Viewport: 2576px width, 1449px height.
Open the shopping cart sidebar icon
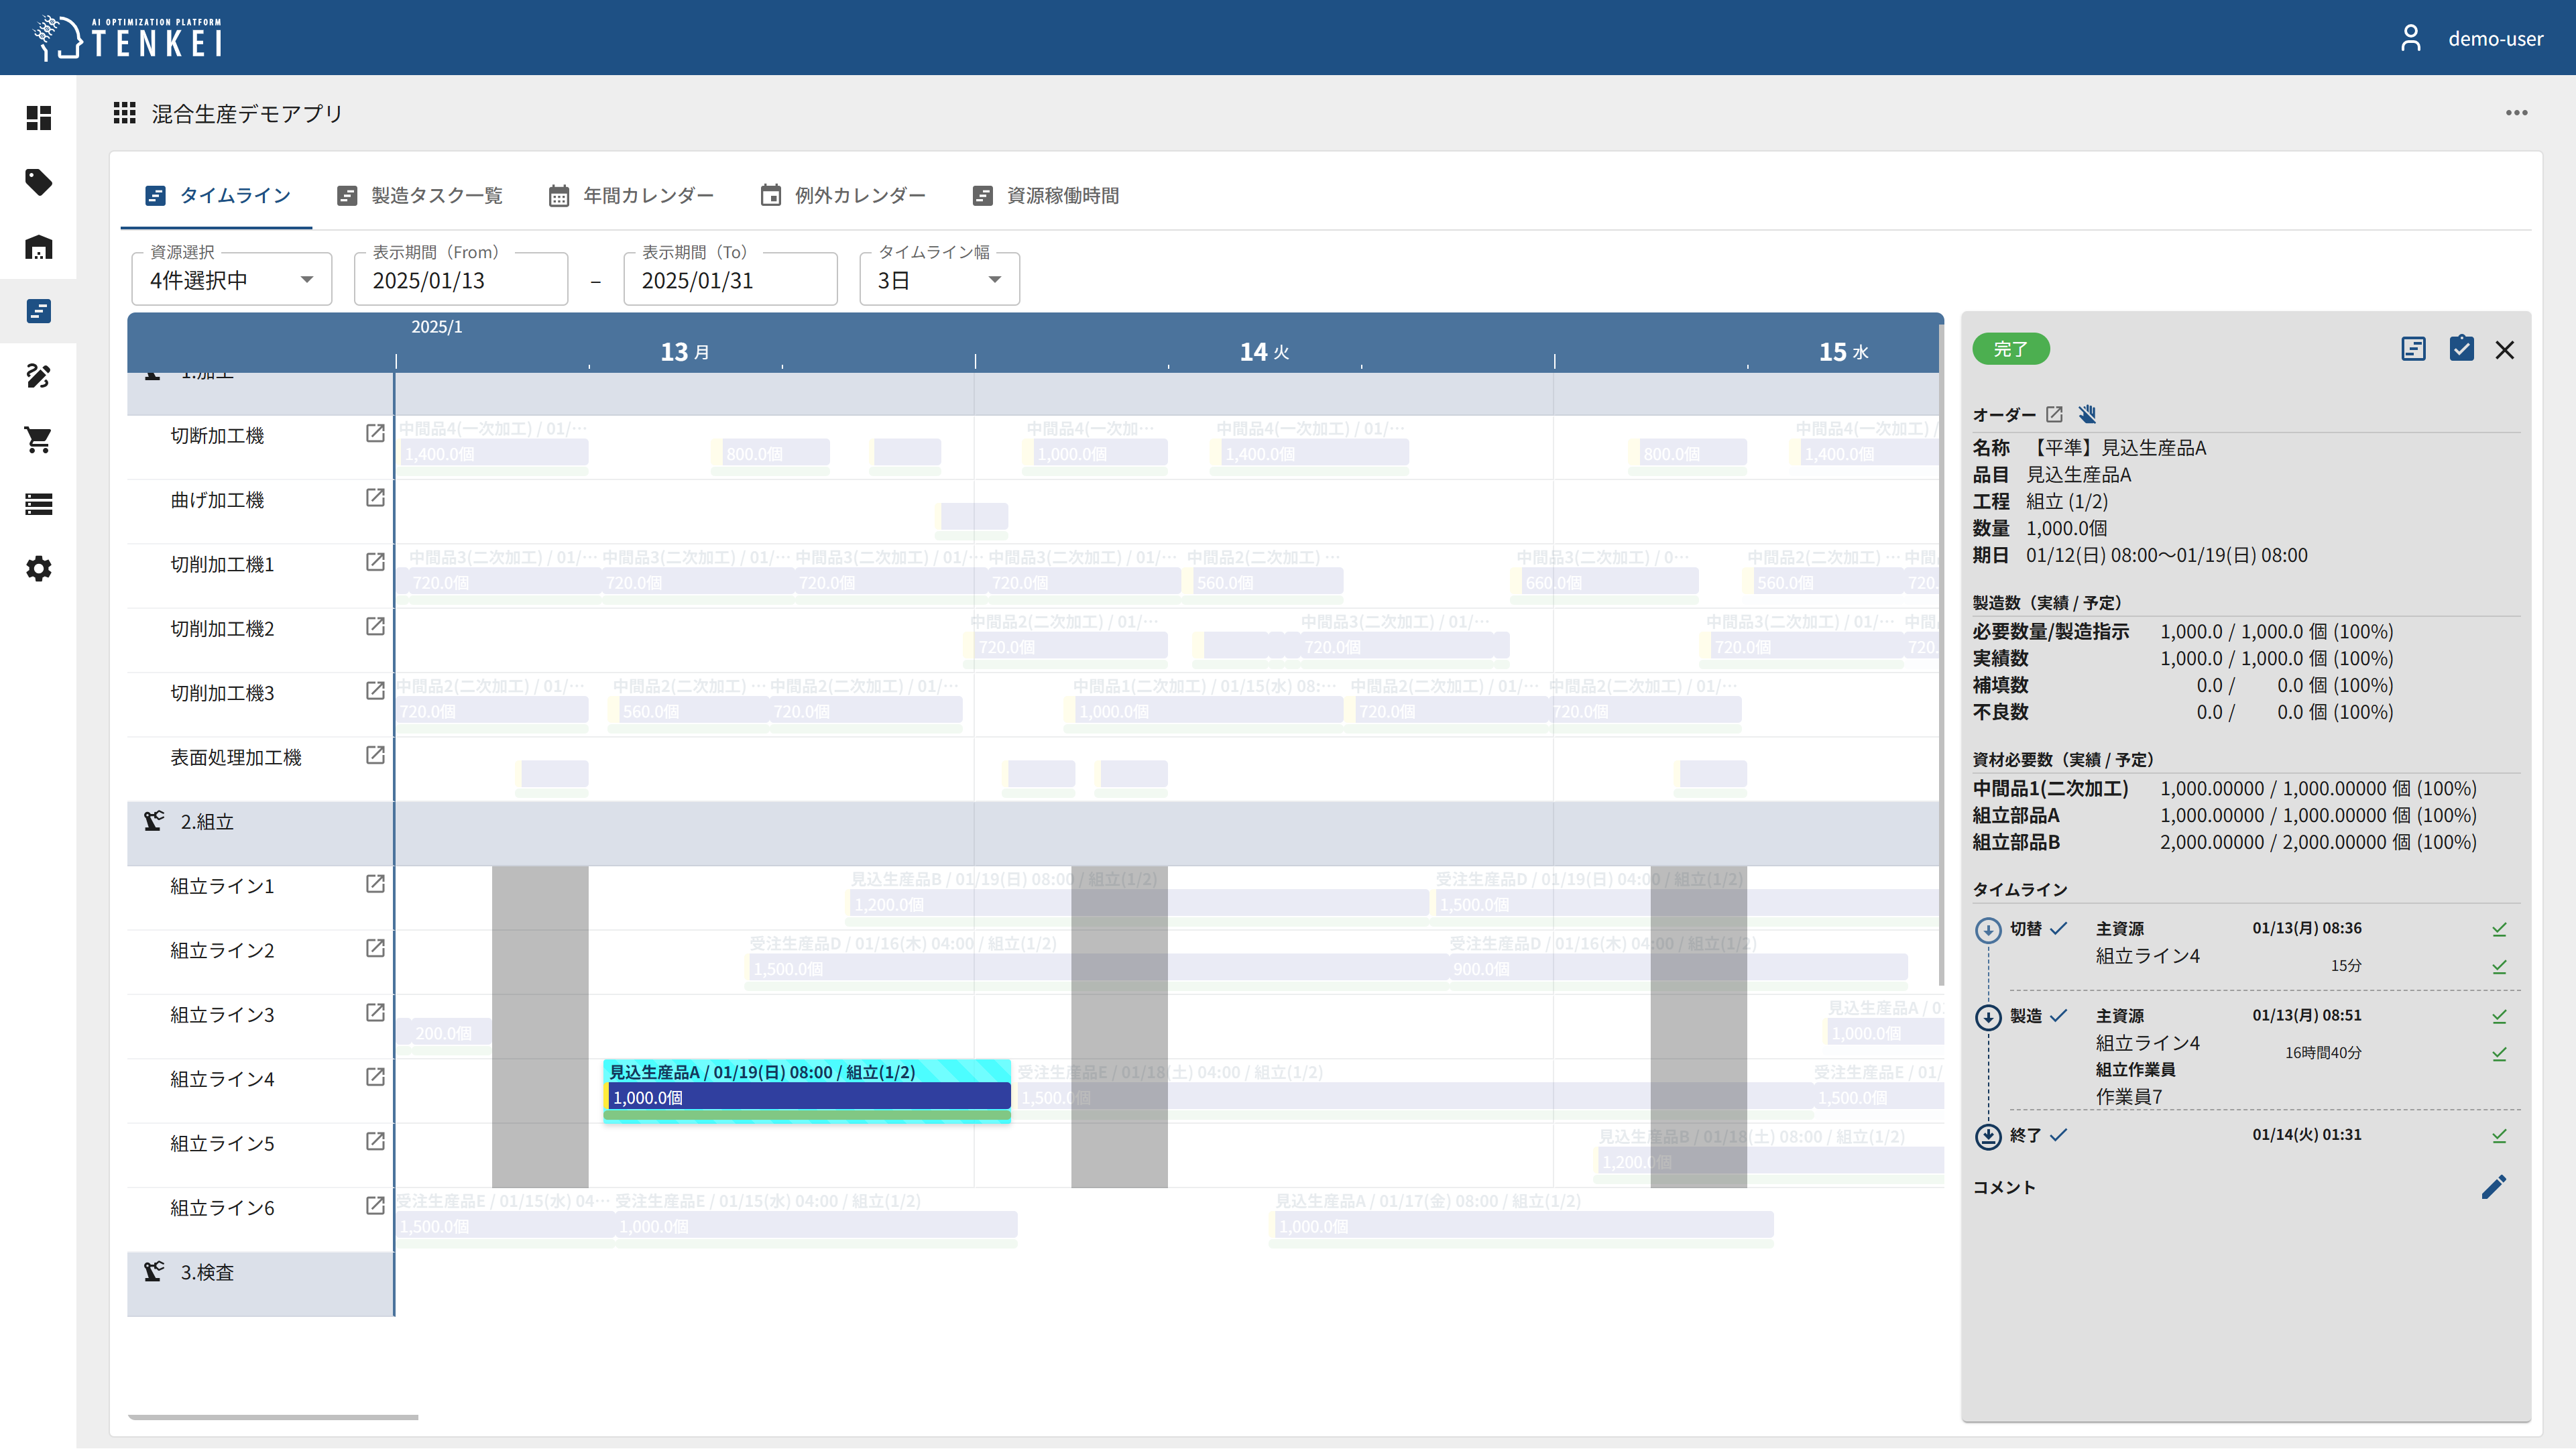tap(38, 440)
